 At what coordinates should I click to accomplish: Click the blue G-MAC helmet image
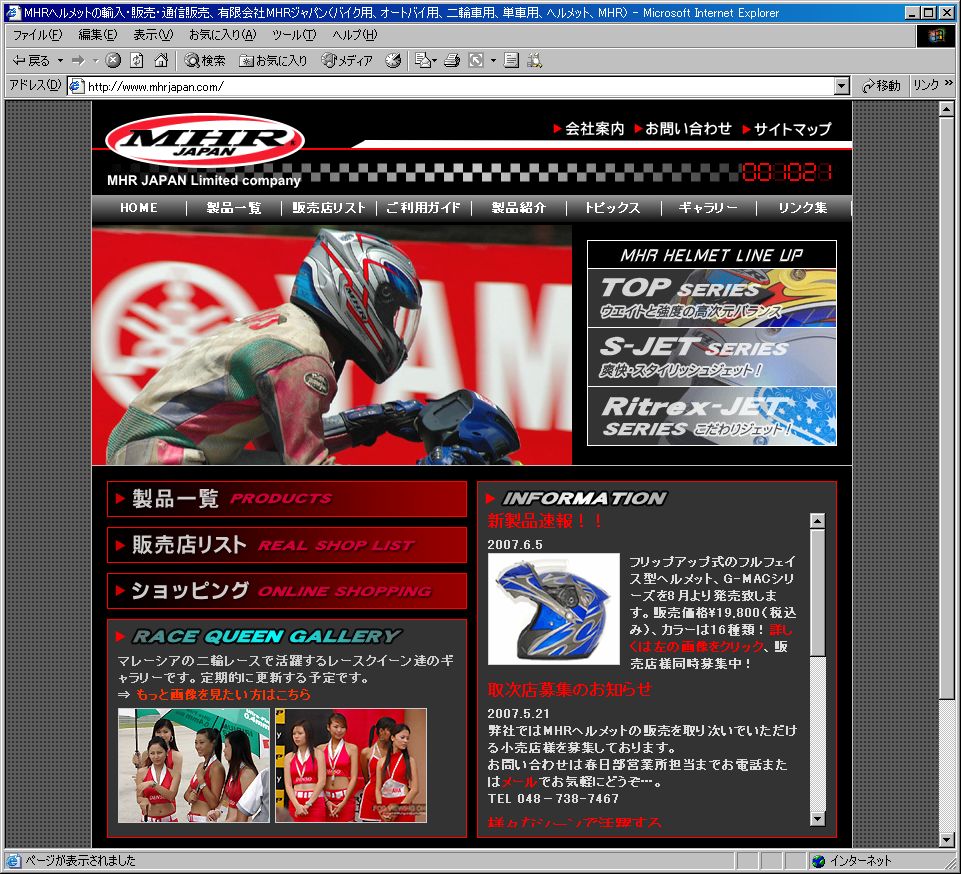coord(553,608)
